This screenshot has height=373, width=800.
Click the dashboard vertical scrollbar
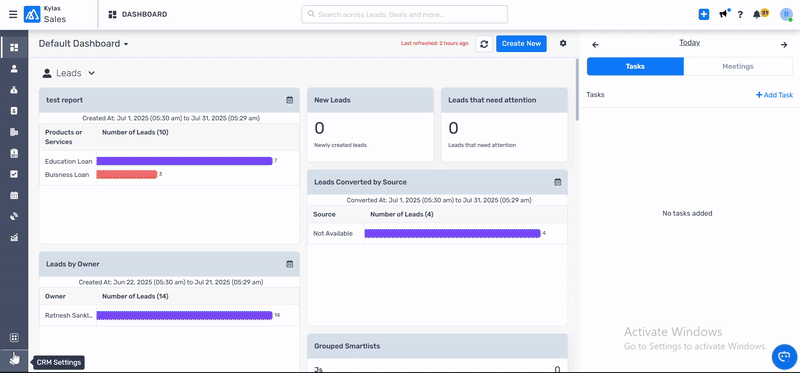coord(577,90)
